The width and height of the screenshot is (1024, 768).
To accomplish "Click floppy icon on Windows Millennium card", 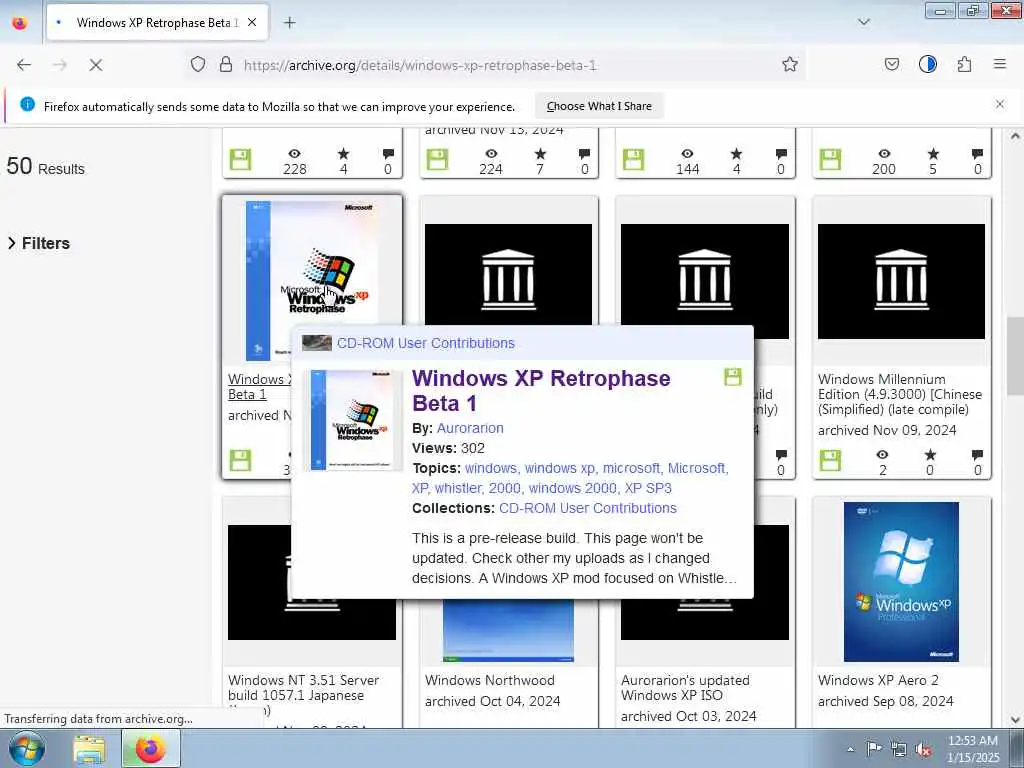I will point(830,460).
